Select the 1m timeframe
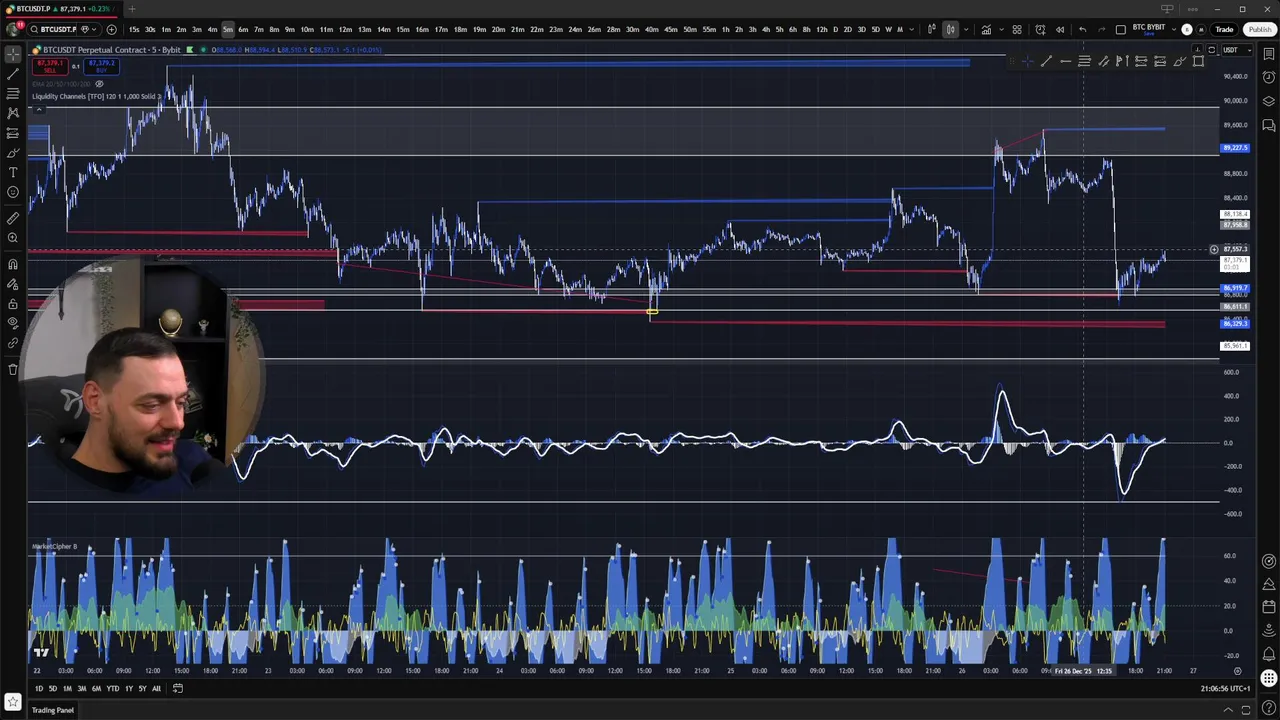The height and width of the screenshot is (720, 1280). (166, 29)
